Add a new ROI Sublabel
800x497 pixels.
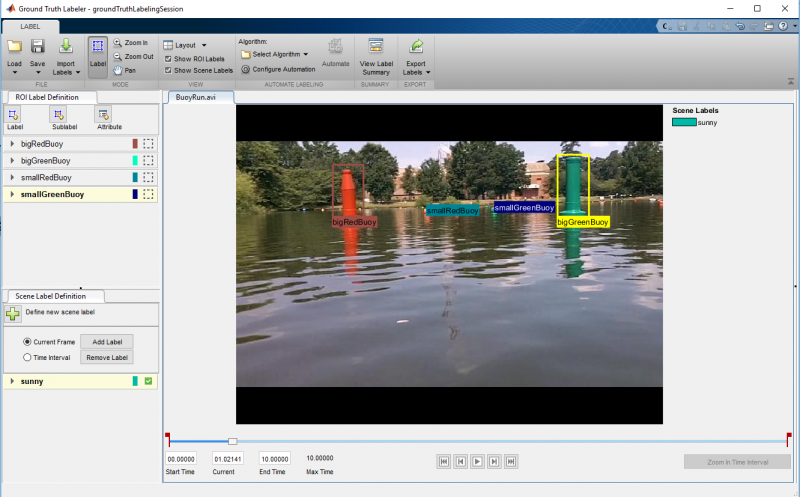coord(57,119)
